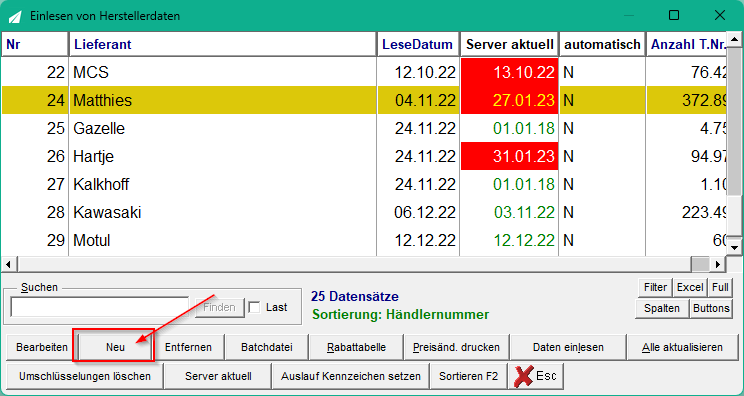This screenshot has width=744, height=396.
Task: Sort by the Lieferant column header
Action: (223, 45)
